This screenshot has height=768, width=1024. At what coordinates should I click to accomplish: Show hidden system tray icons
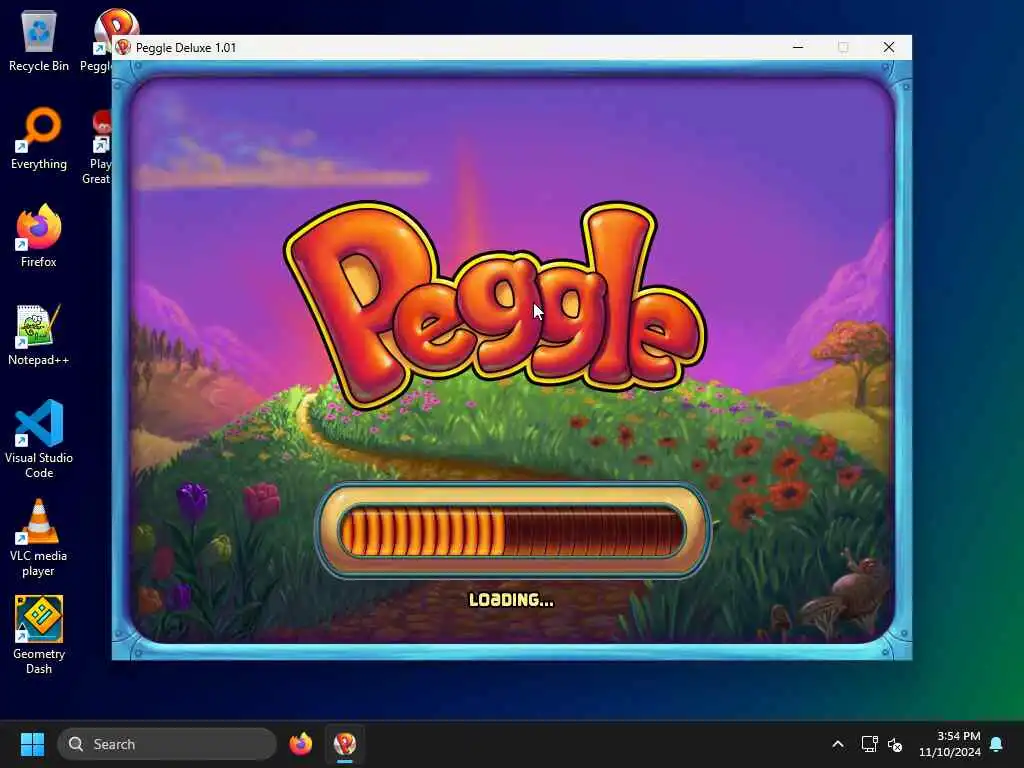pos(838,744)
